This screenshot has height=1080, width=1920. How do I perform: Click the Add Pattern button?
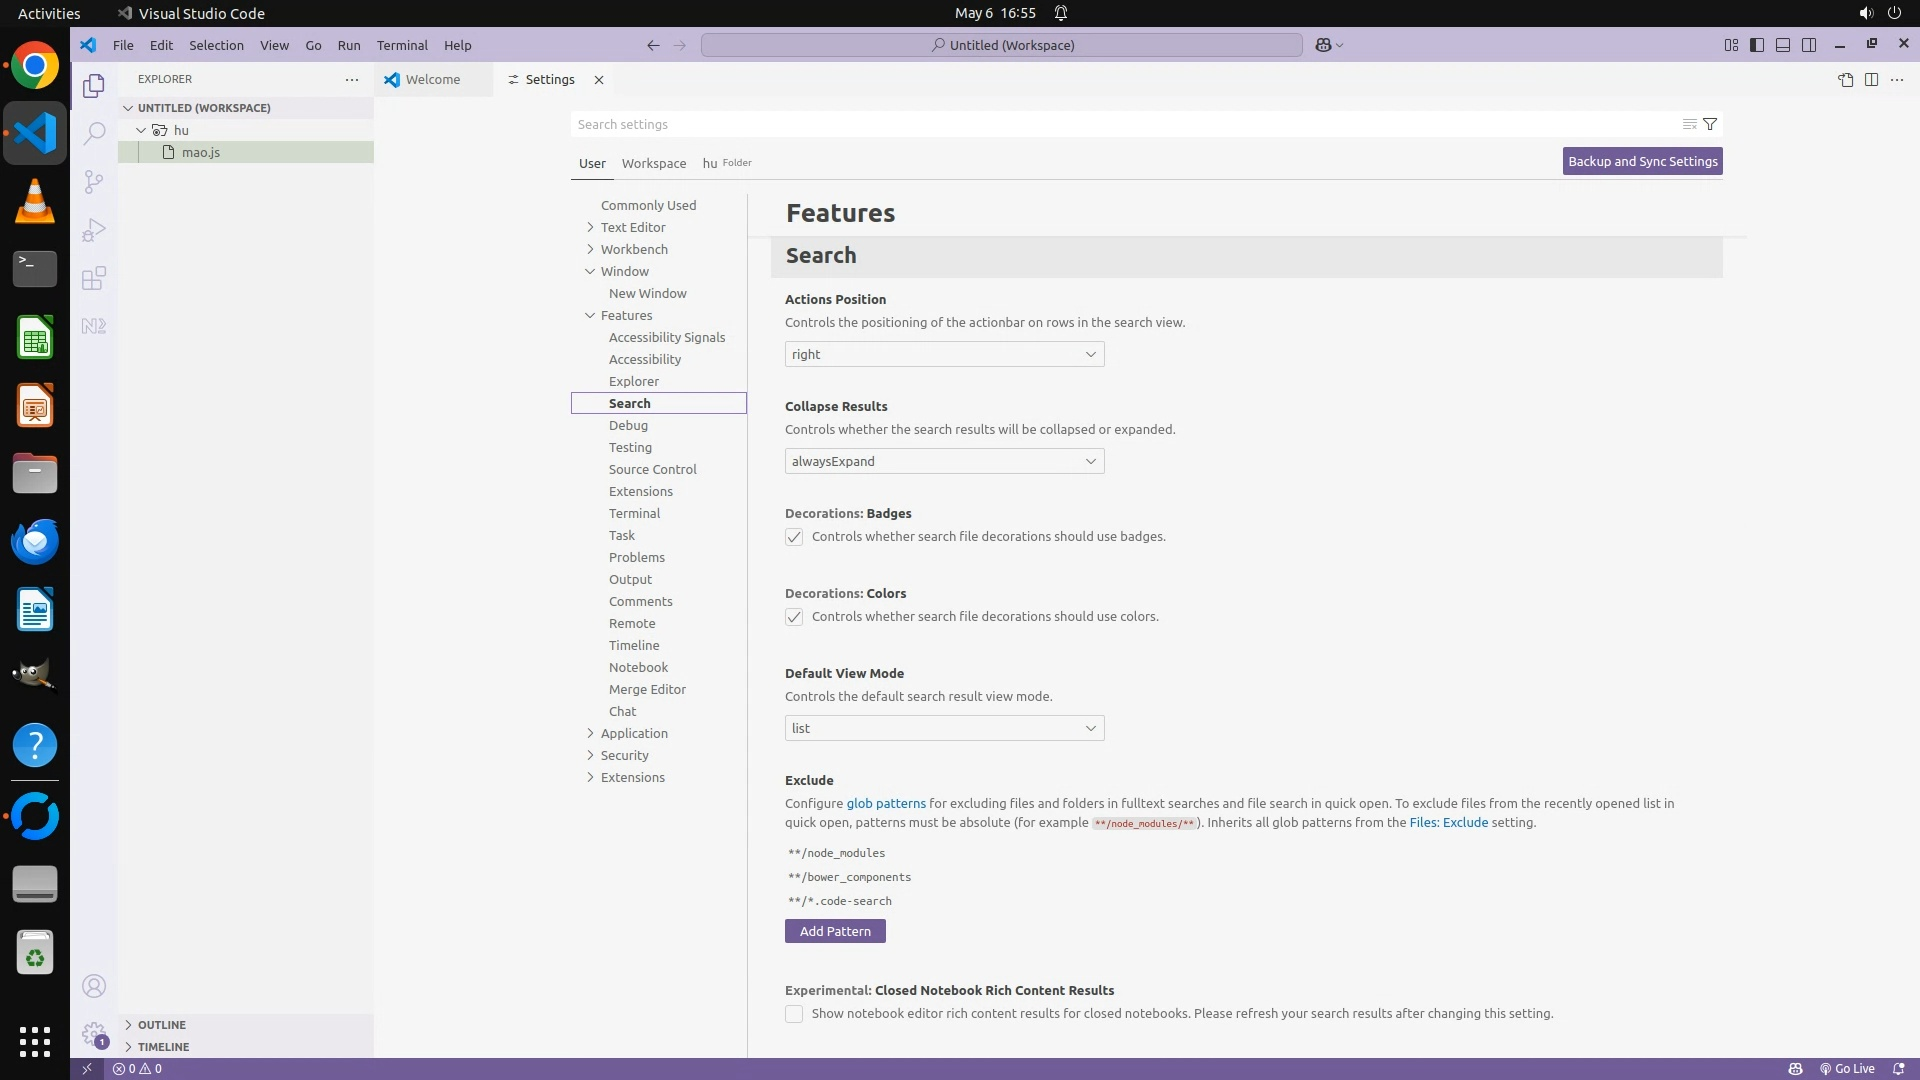click(x=835, y=931)
